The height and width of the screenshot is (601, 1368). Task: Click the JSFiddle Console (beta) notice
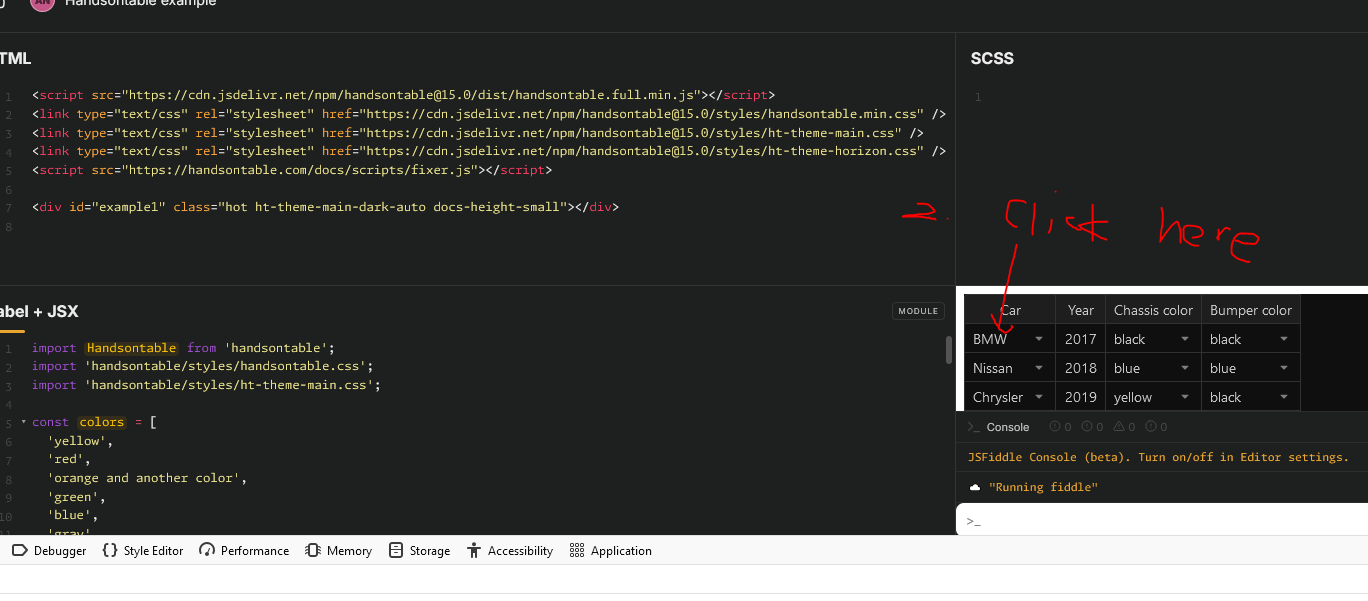click(1158, 457)
